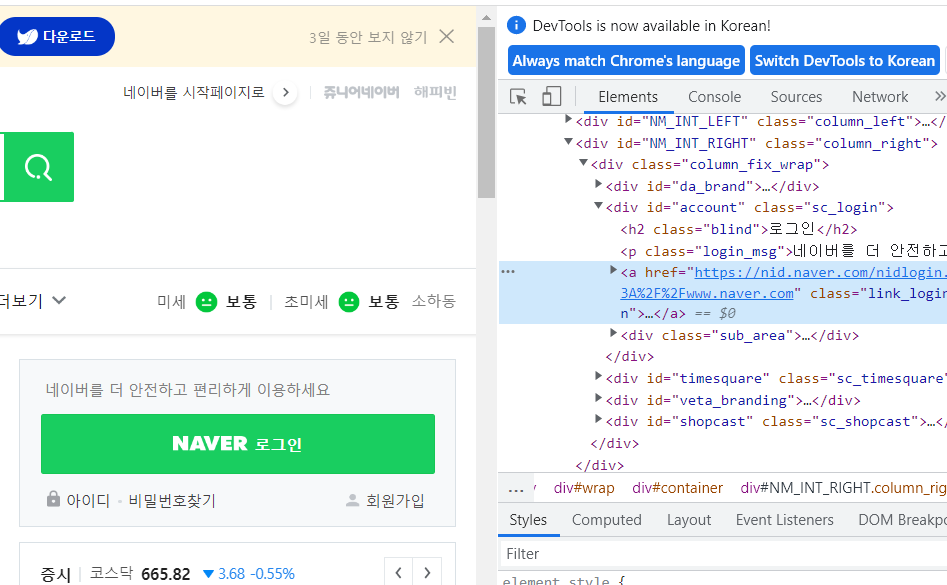Expand the 더보기 dropdown chevron
947x585 pixels.
[59, 300]
